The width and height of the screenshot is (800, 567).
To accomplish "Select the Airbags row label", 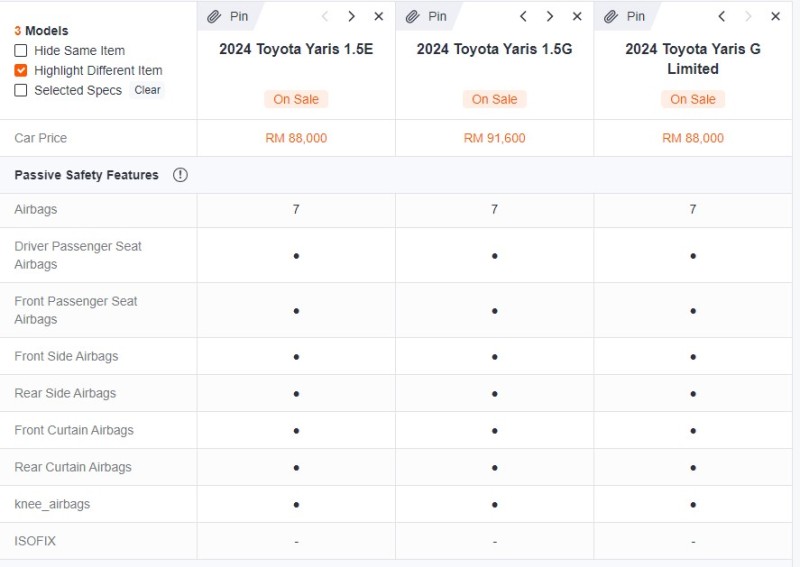I will click(x=36, y=210).
